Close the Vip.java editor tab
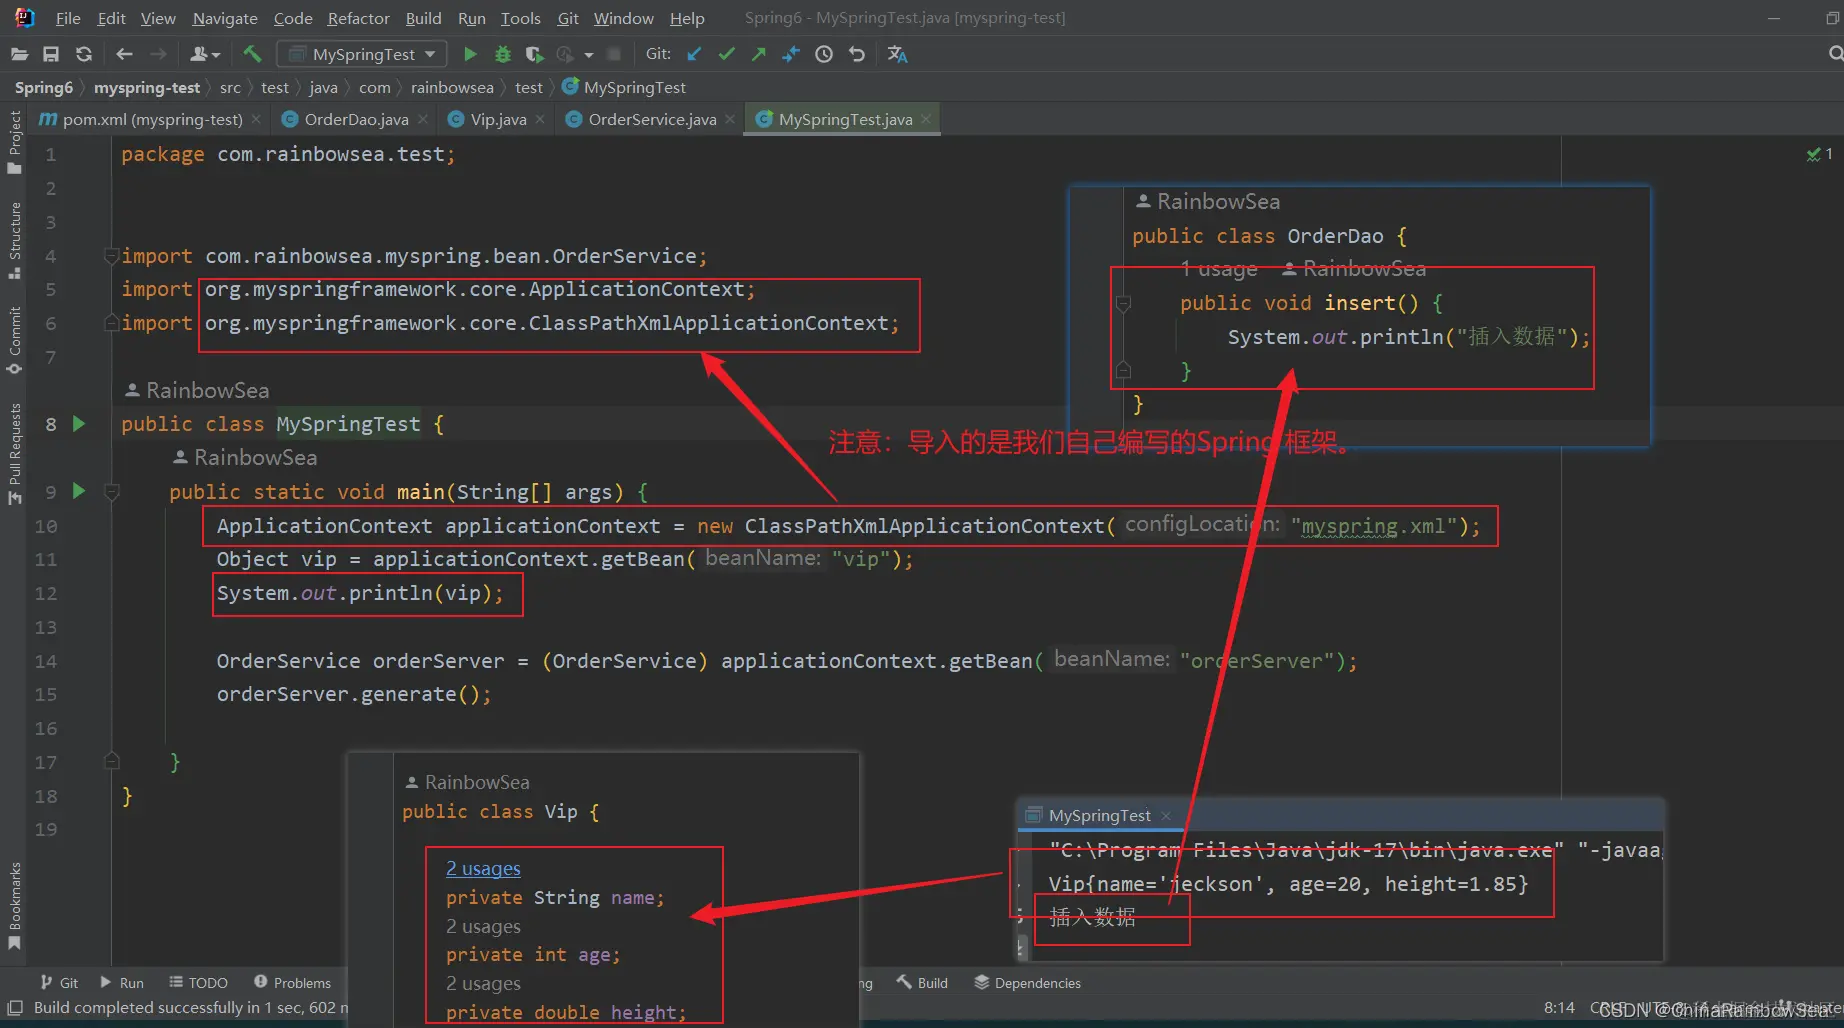The height and width of the screenshot is (1028, 1844). click(x=541, y=119)
